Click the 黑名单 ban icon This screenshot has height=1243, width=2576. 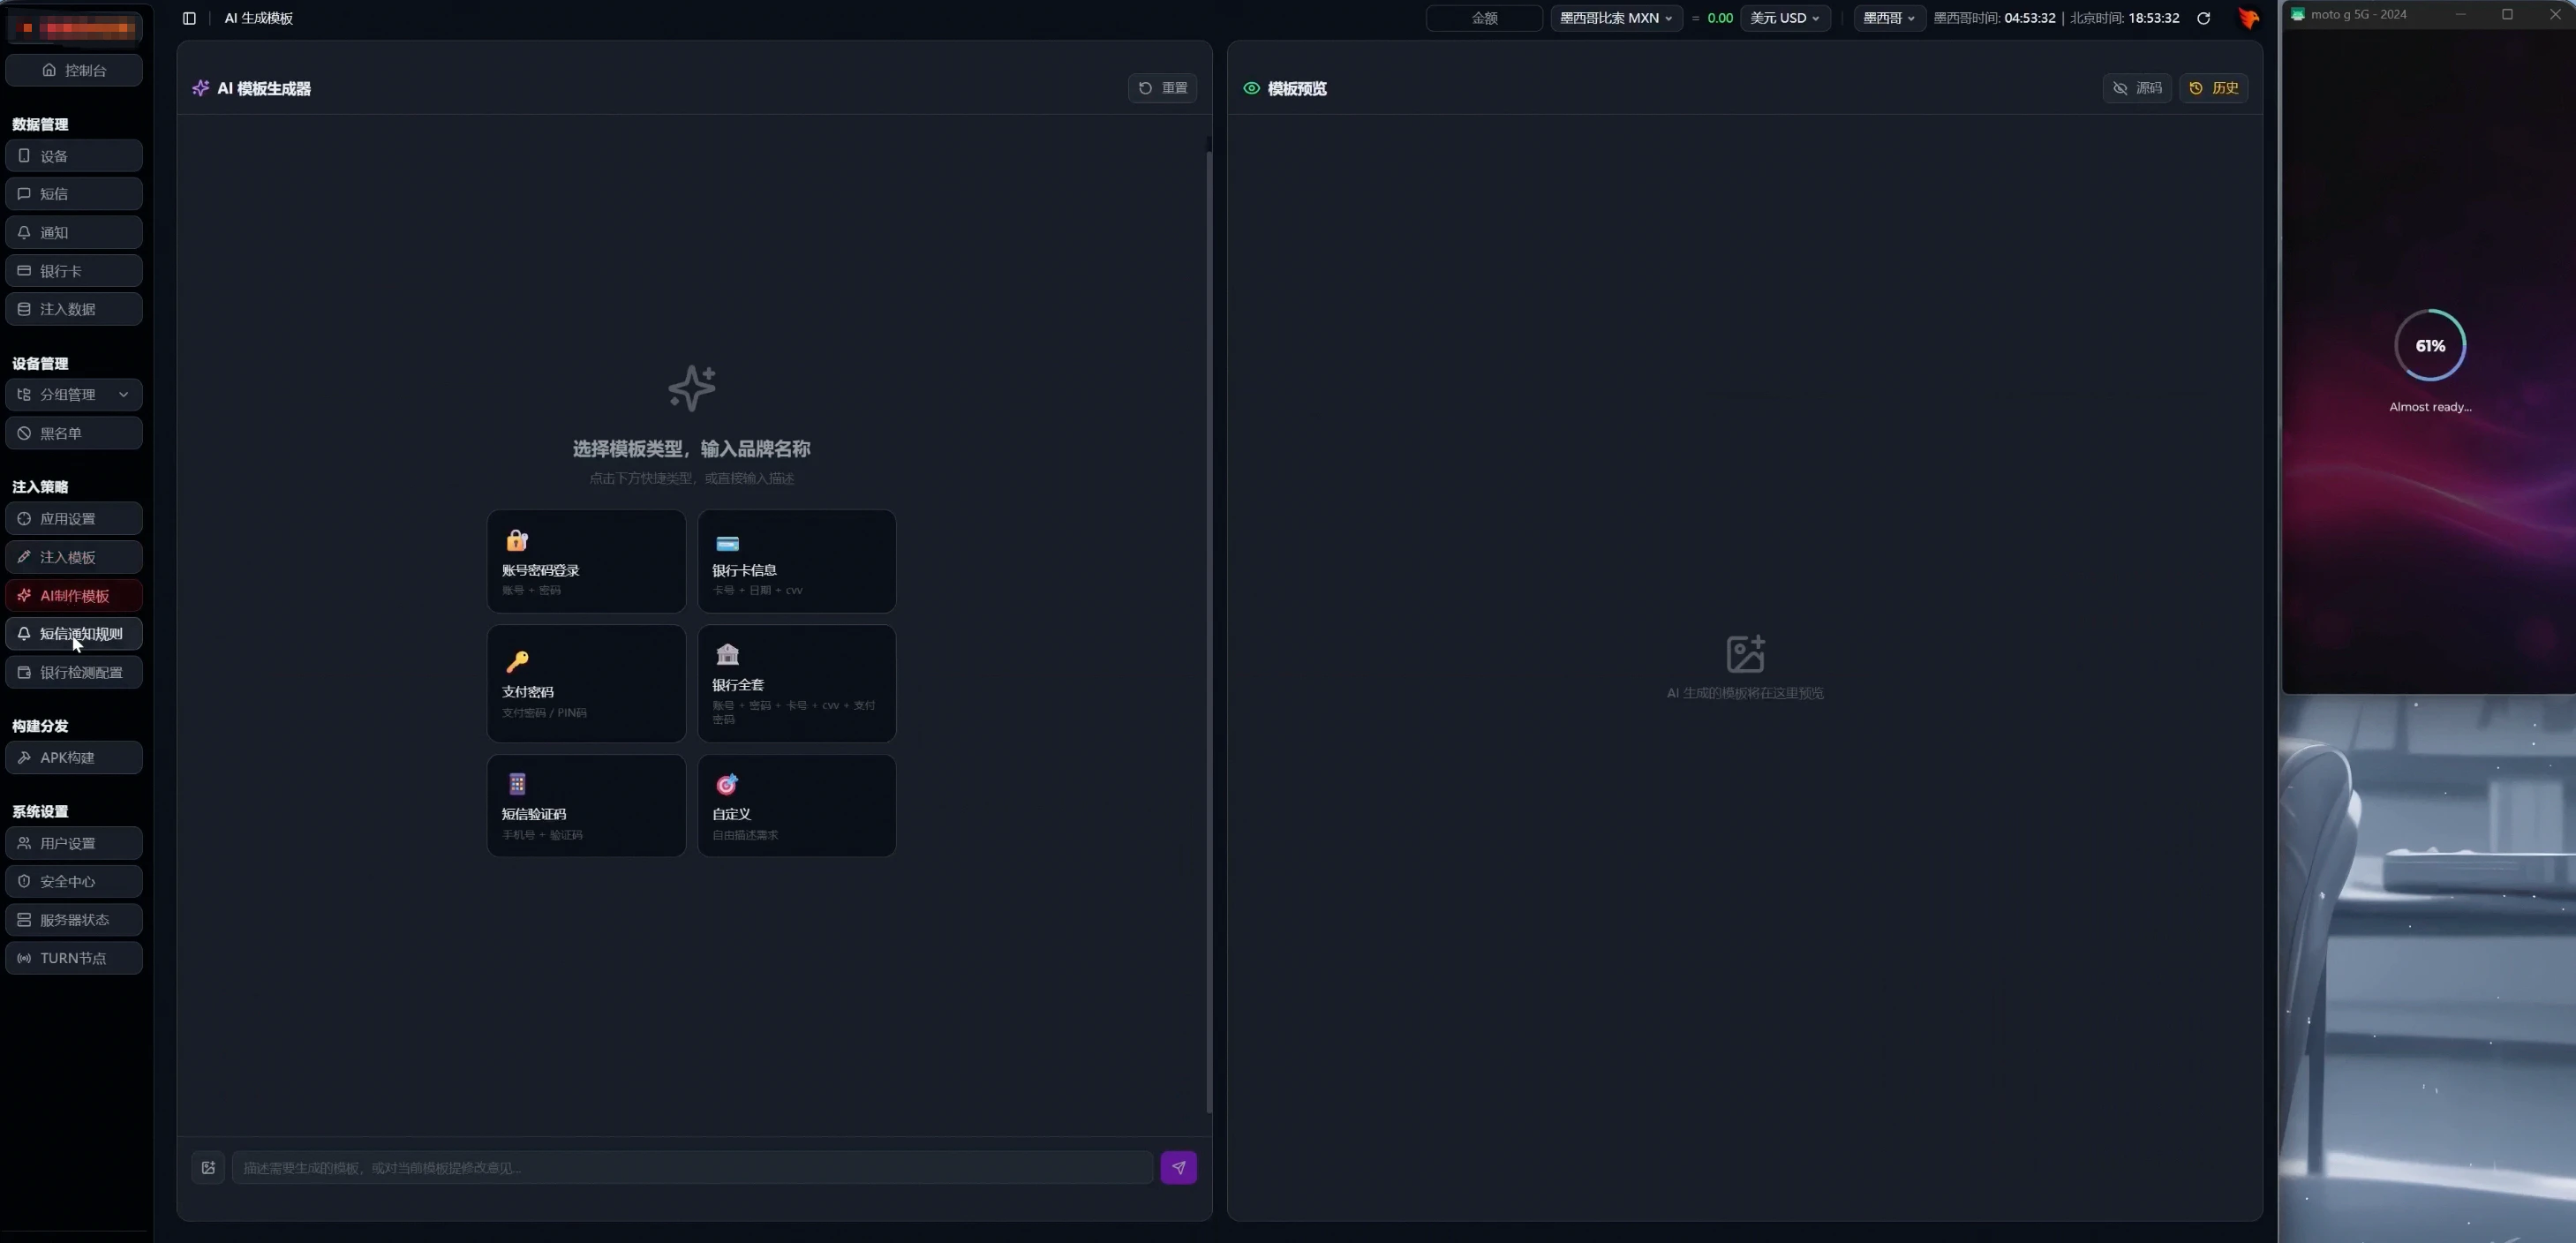[24, 433]
